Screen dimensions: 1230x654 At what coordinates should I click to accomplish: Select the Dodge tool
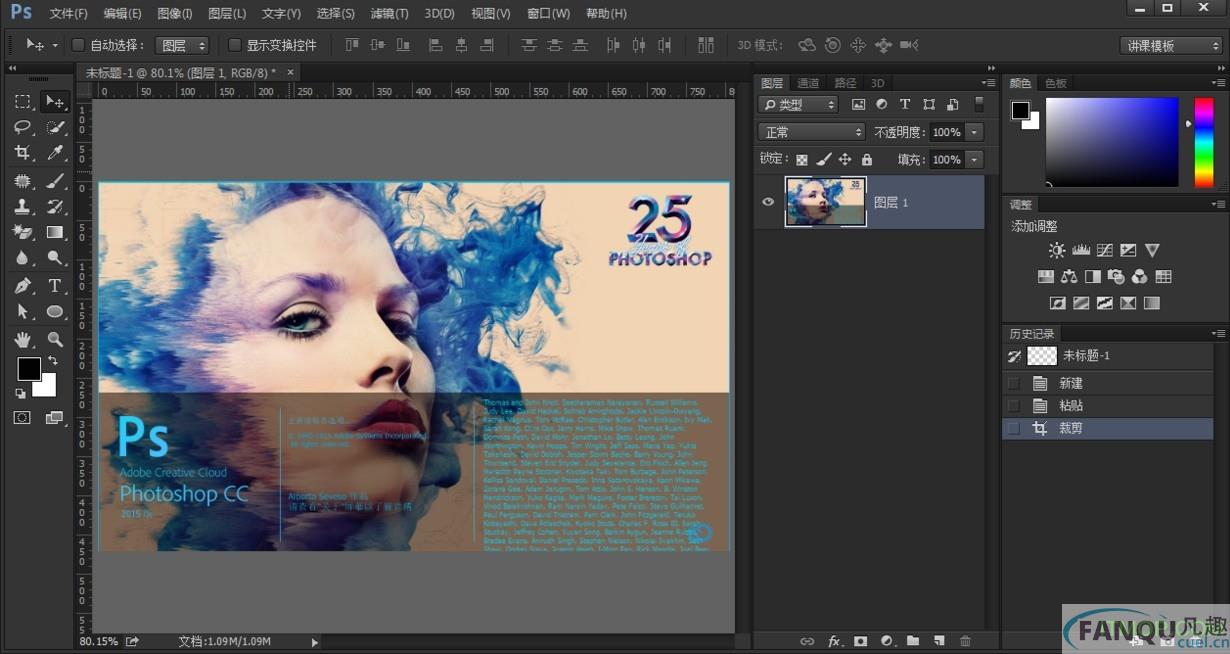(54, 258)
